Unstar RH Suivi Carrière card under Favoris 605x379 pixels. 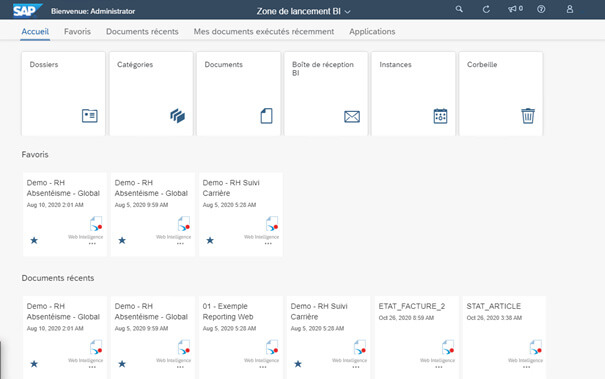210,240
